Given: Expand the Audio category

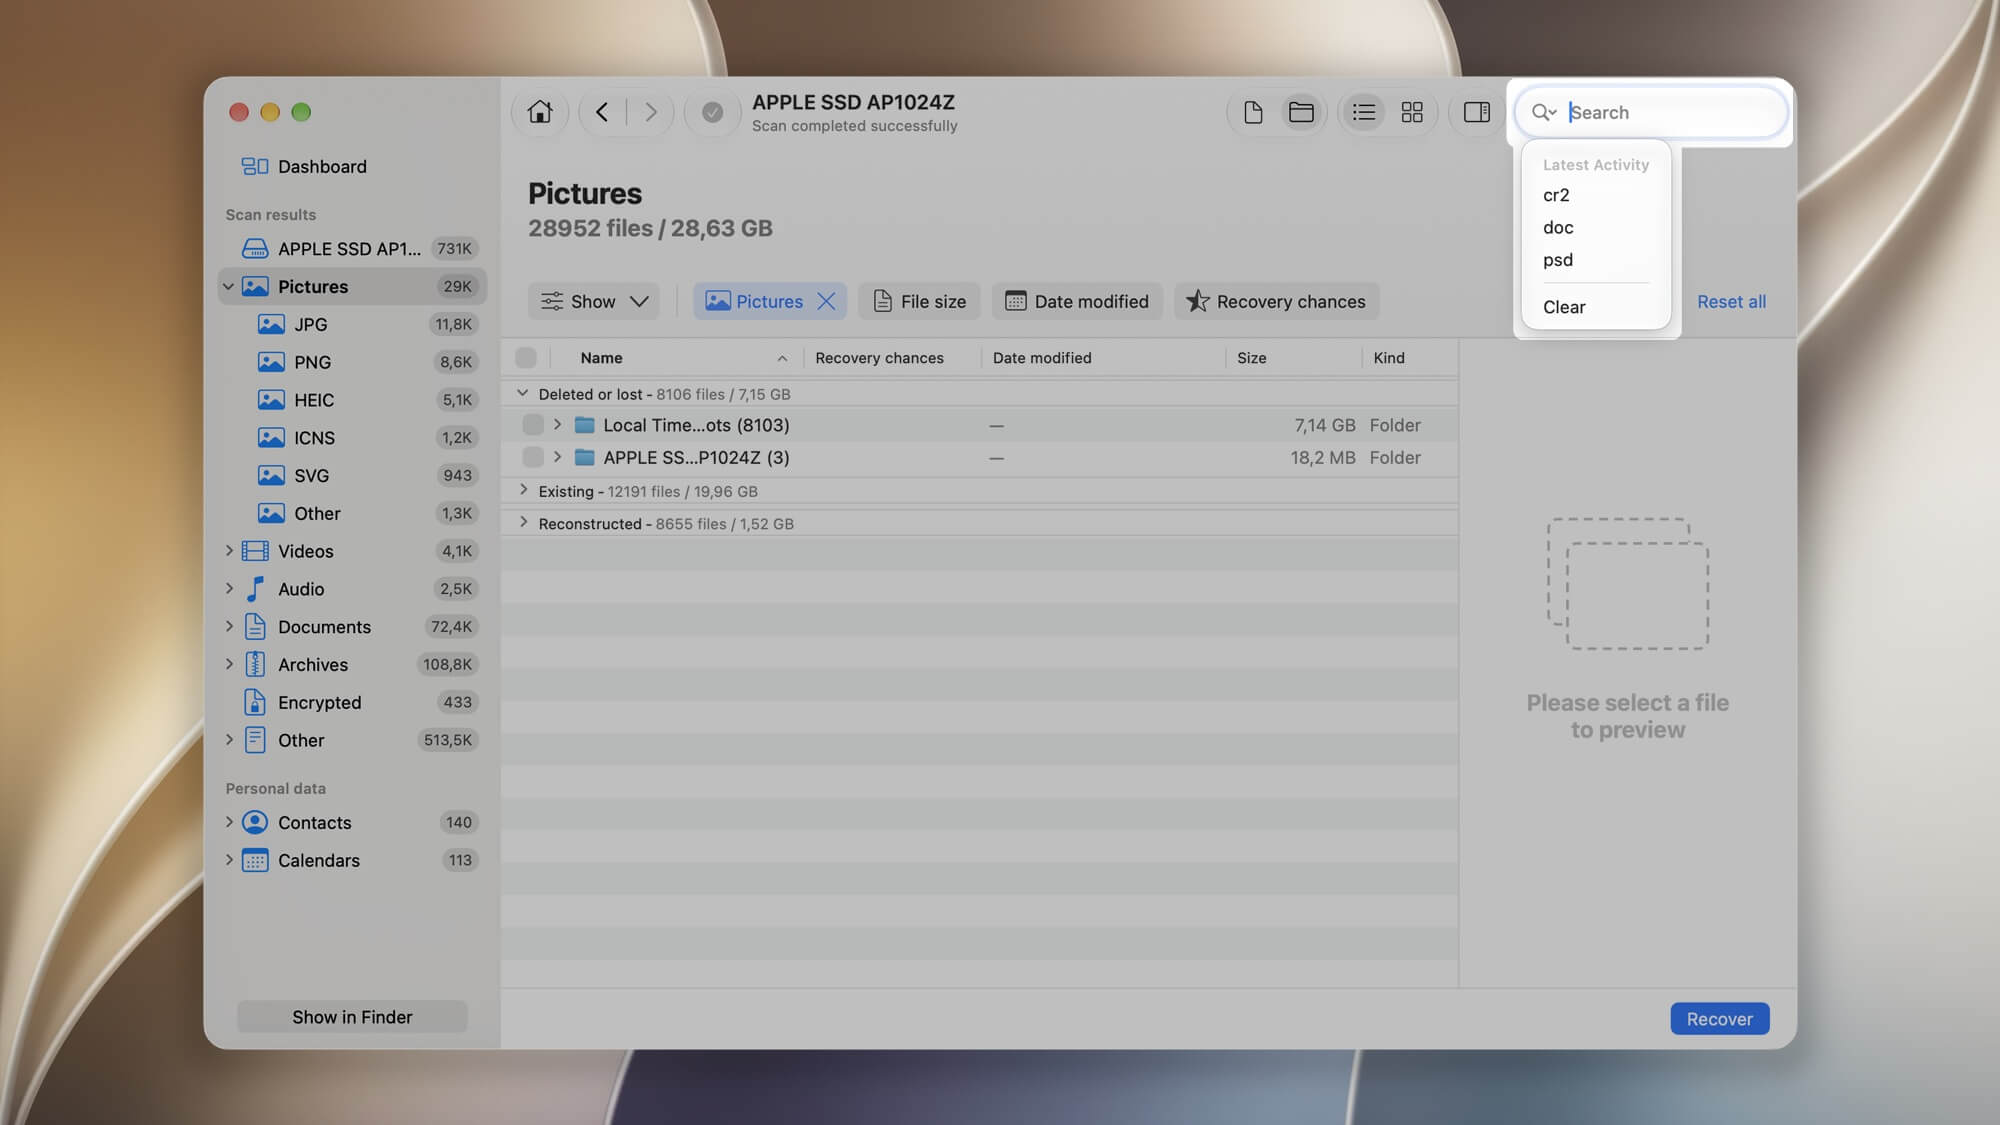Looking at the screenshot, I should 229,589.
